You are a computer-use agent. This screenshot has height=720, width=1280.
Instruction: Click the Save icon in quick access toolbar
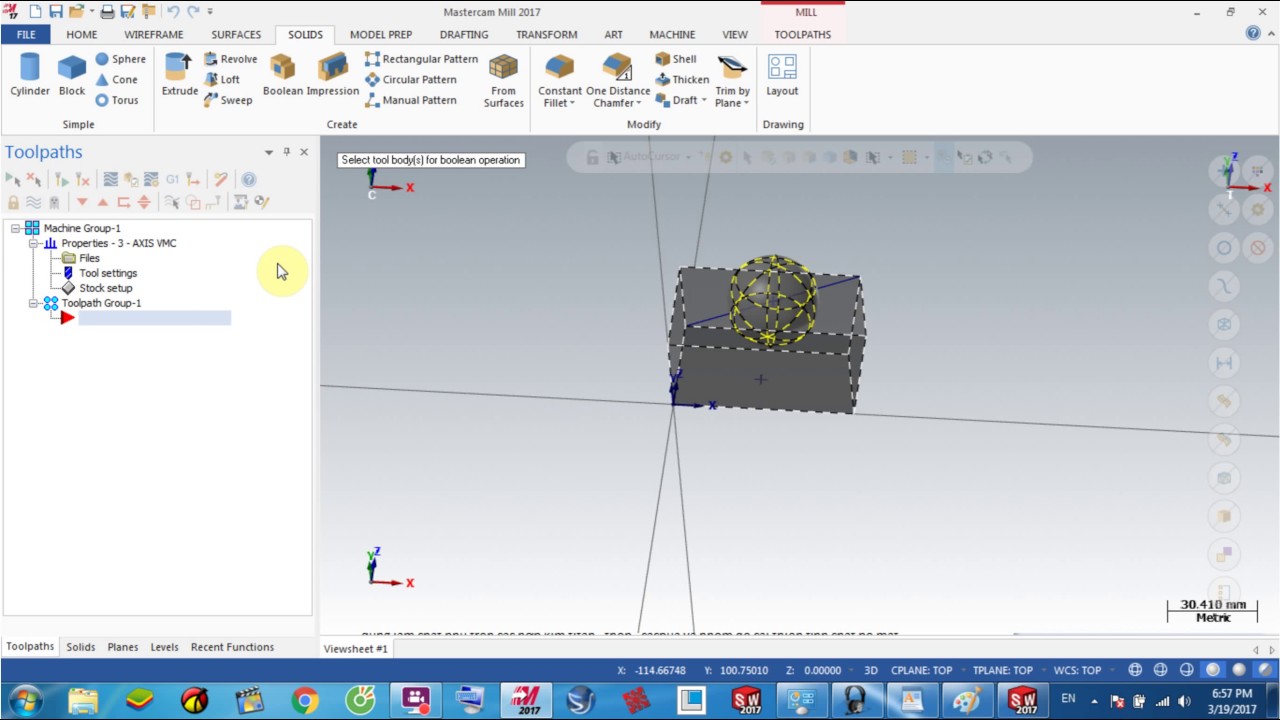[56, 12]
